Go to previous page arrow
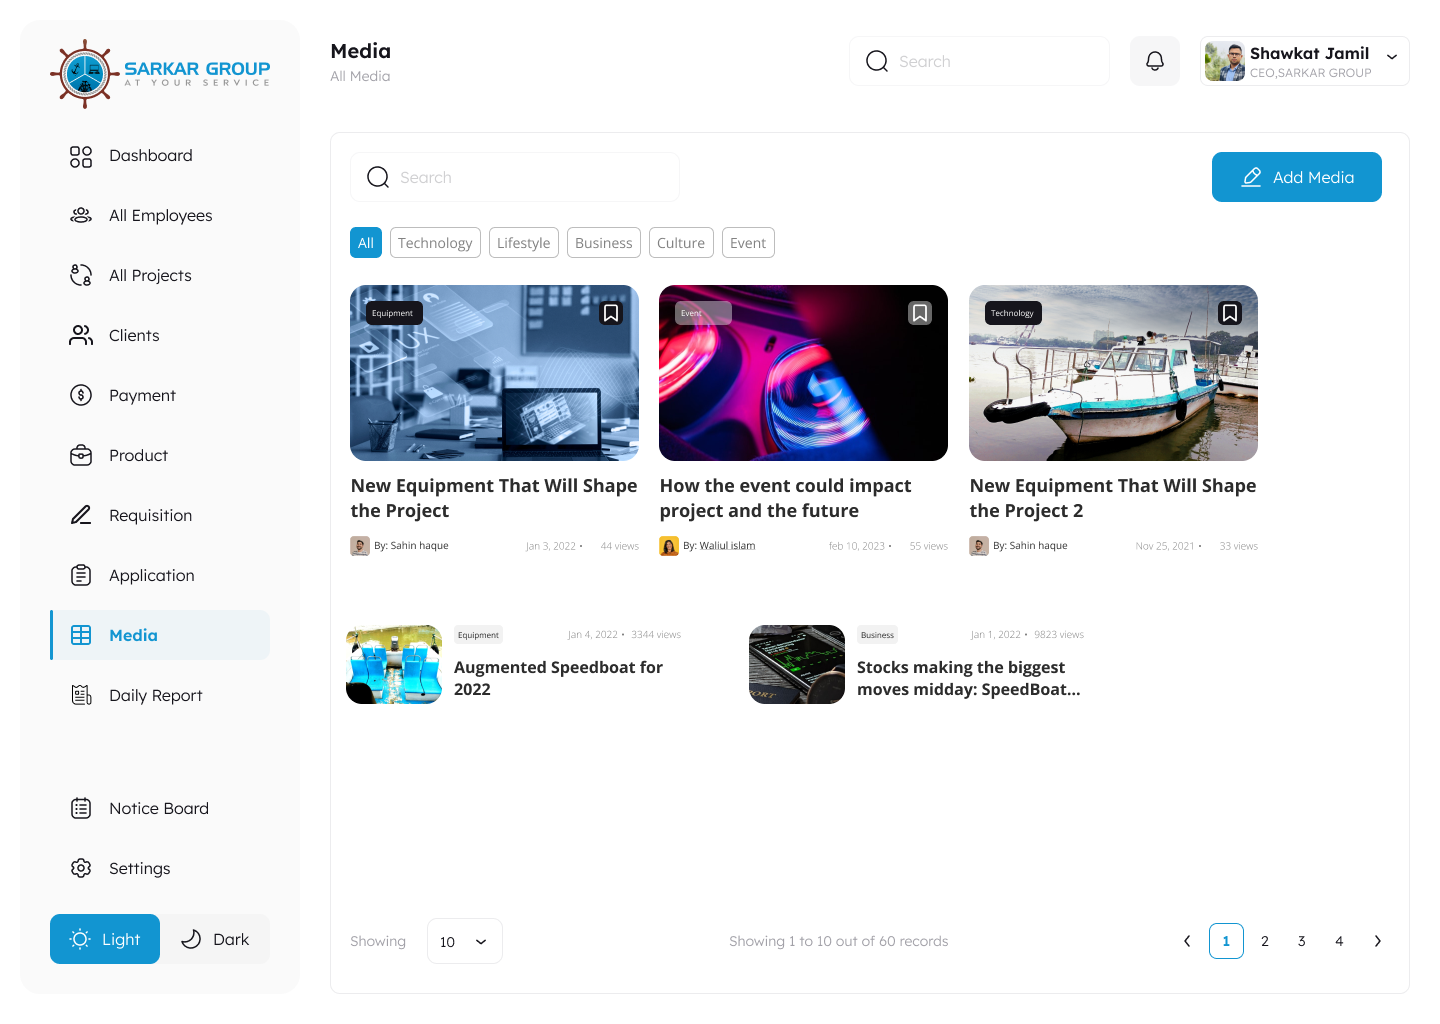 1187,941
